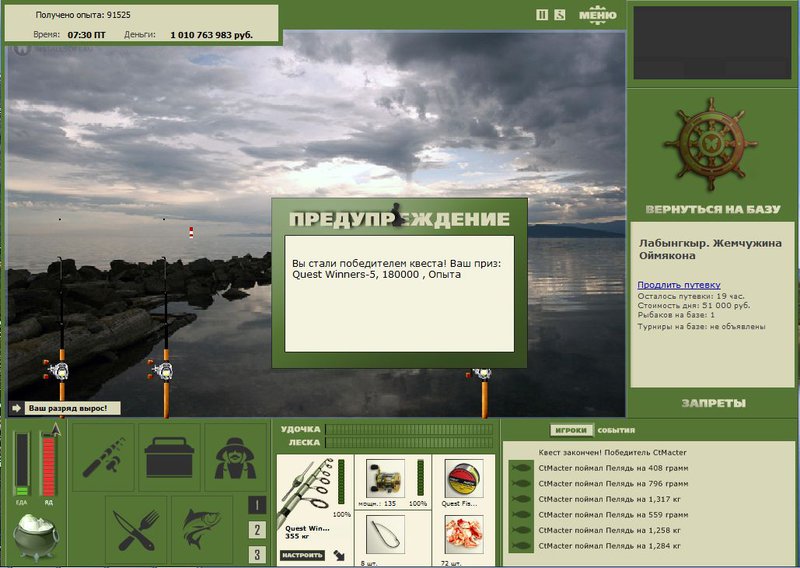Click the reel of the second rod on shore
Image resolution: width=800 pixels, height=568 pixels.
tap(161, 371)
